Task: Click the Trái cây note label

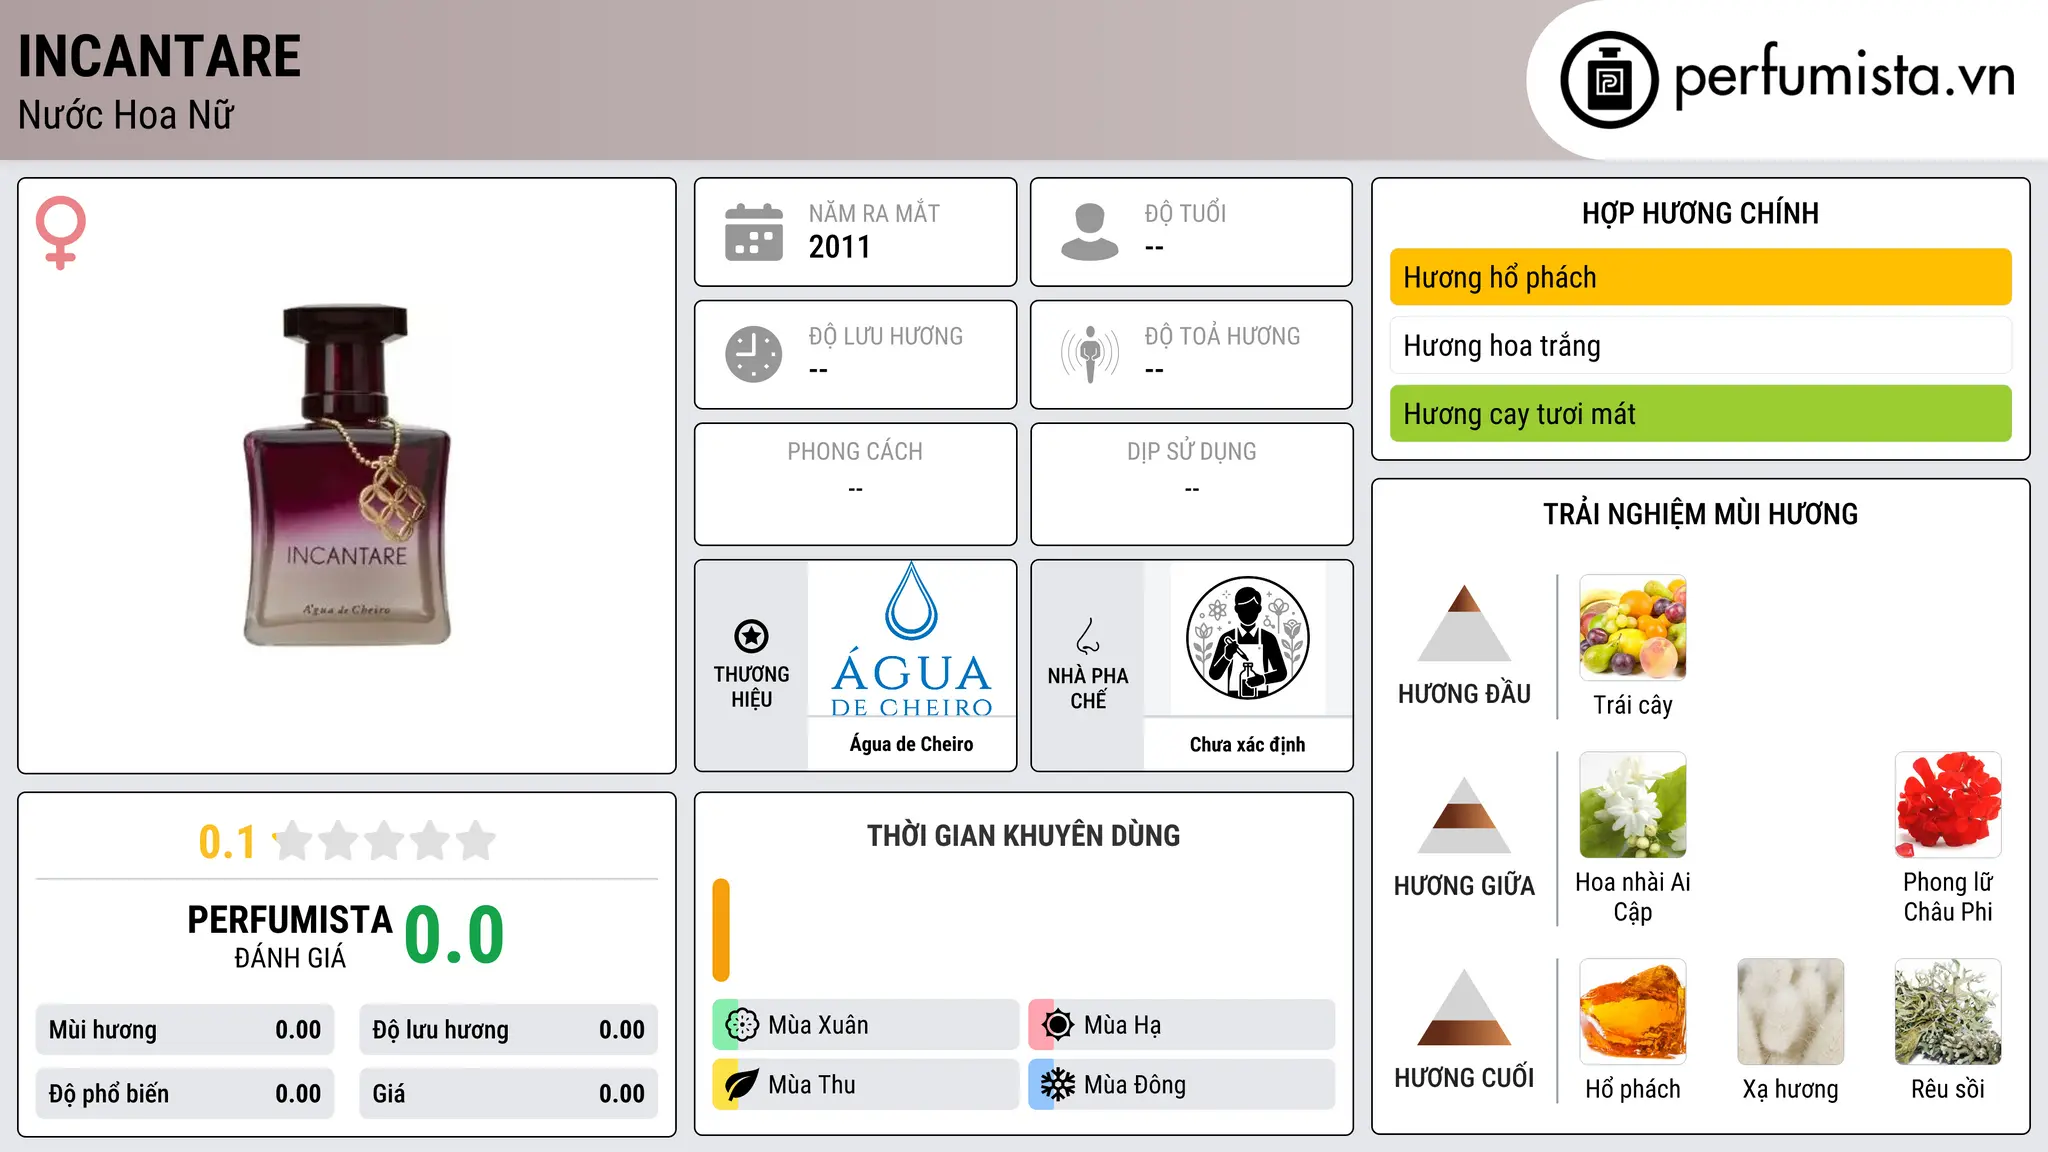Action: coord(1633,705)
